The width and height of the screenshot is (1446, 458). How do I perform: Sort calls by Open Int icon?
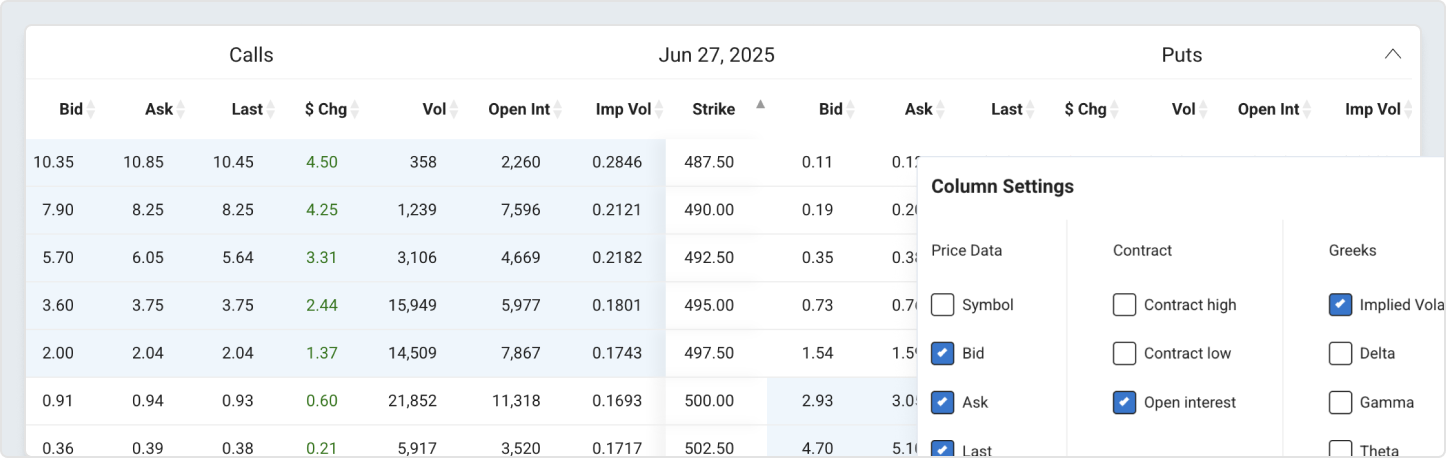pos(558,110)
